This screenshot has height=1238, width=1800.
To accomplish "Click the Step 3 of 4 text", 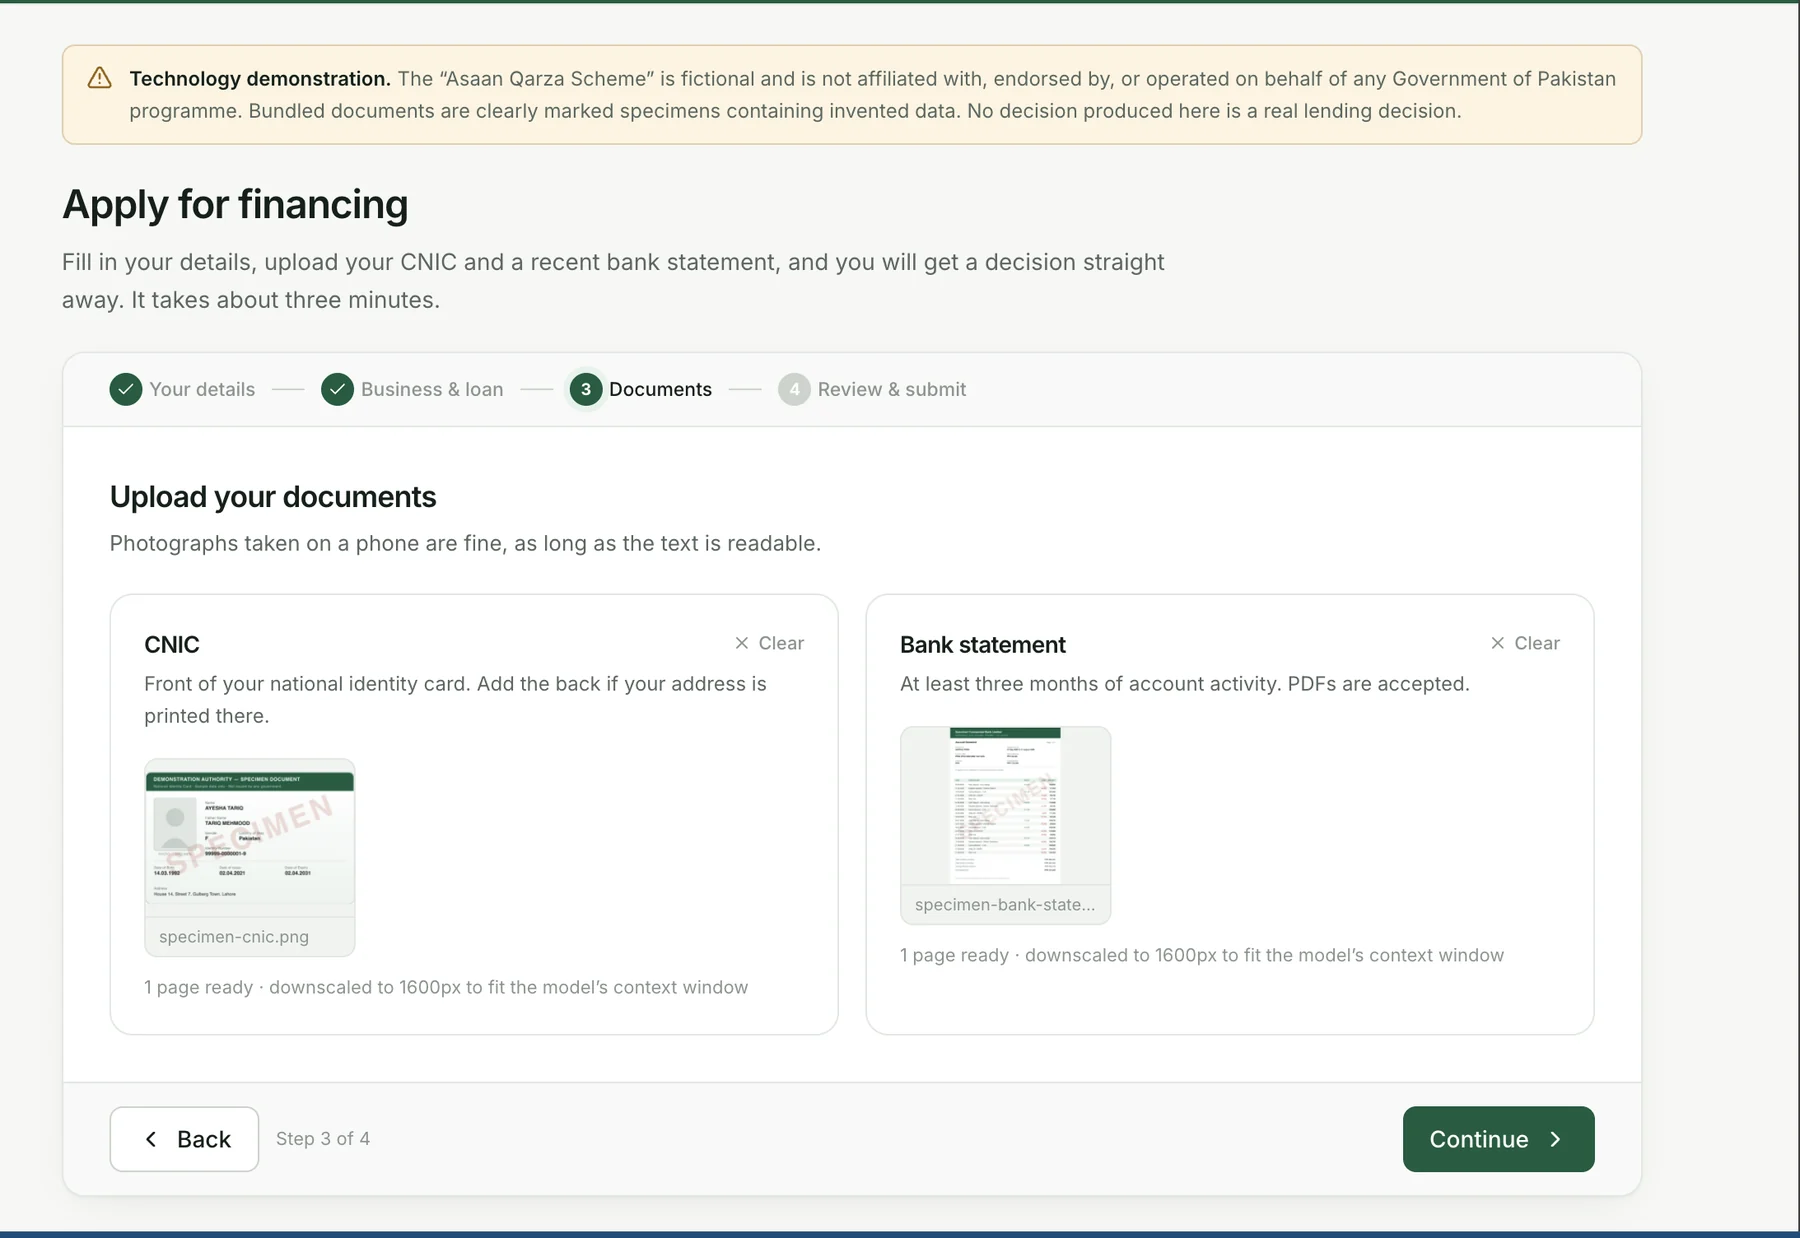I will coord(323,1139).
